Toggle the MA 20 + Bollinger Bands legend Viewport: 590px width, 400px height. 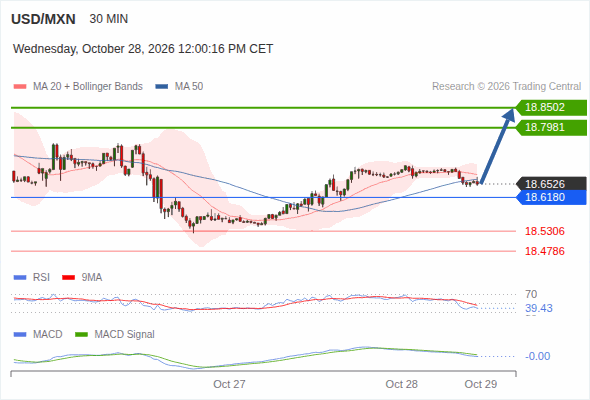point(88,87)
